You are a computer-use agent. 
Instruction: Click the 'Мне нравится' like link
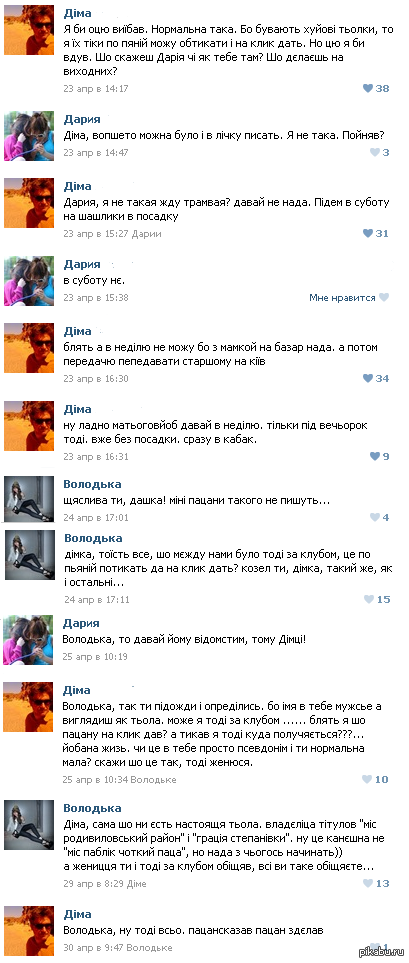[x=342, y=298]
